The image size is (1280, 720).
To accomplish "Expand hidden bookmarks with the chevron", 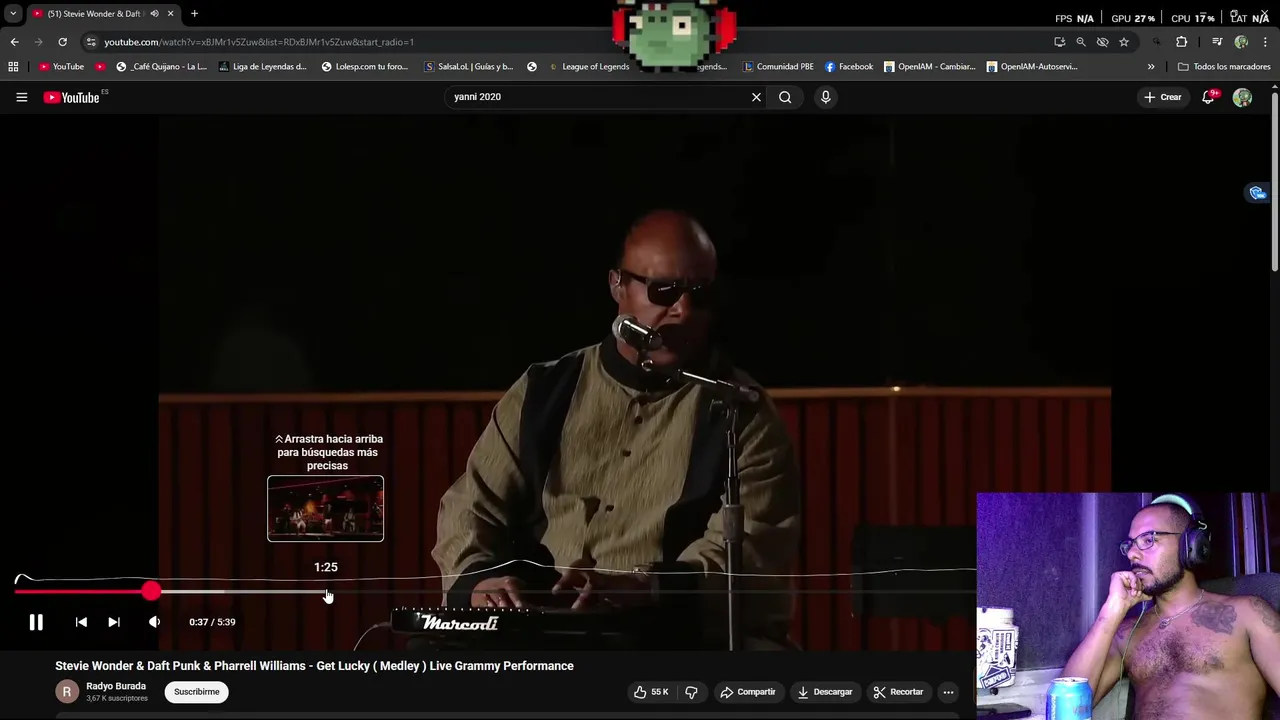I will 1151,67.
